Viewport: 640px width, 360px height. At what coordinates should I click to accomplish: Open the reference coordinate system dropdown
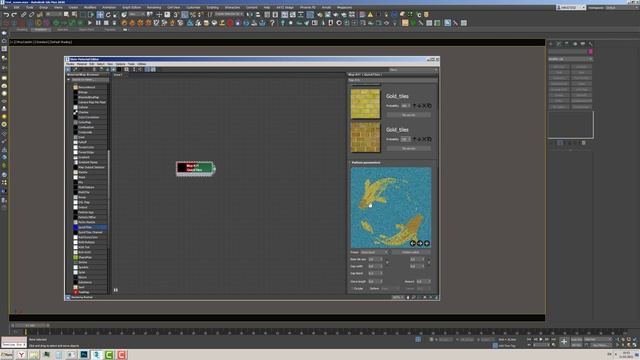click(x=136, y=15)
